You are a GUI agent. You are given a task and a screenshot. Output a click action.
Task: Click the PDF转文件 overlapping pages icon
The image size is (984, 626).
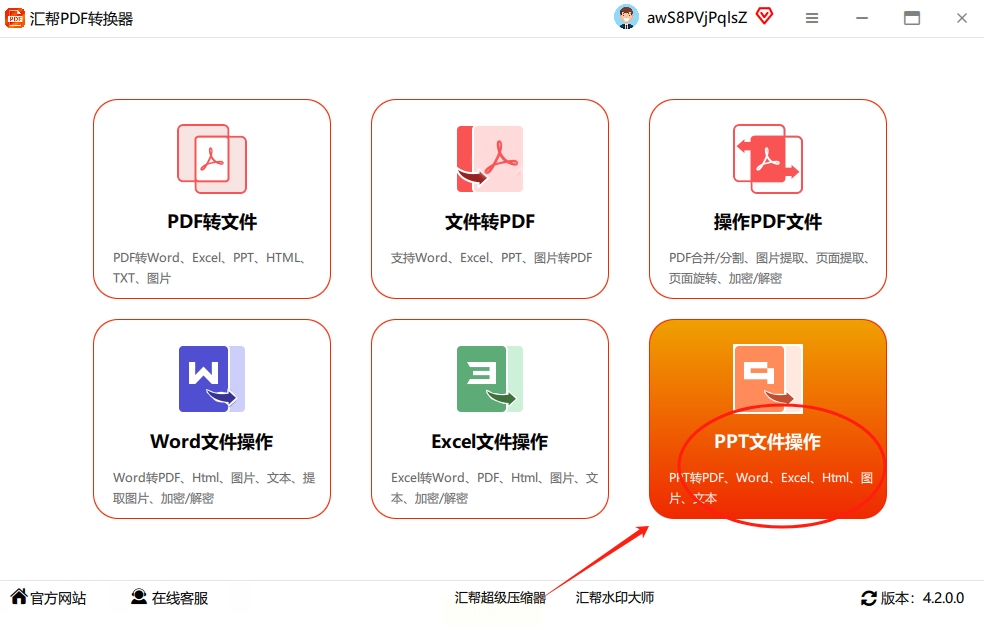tap(212, 159)
